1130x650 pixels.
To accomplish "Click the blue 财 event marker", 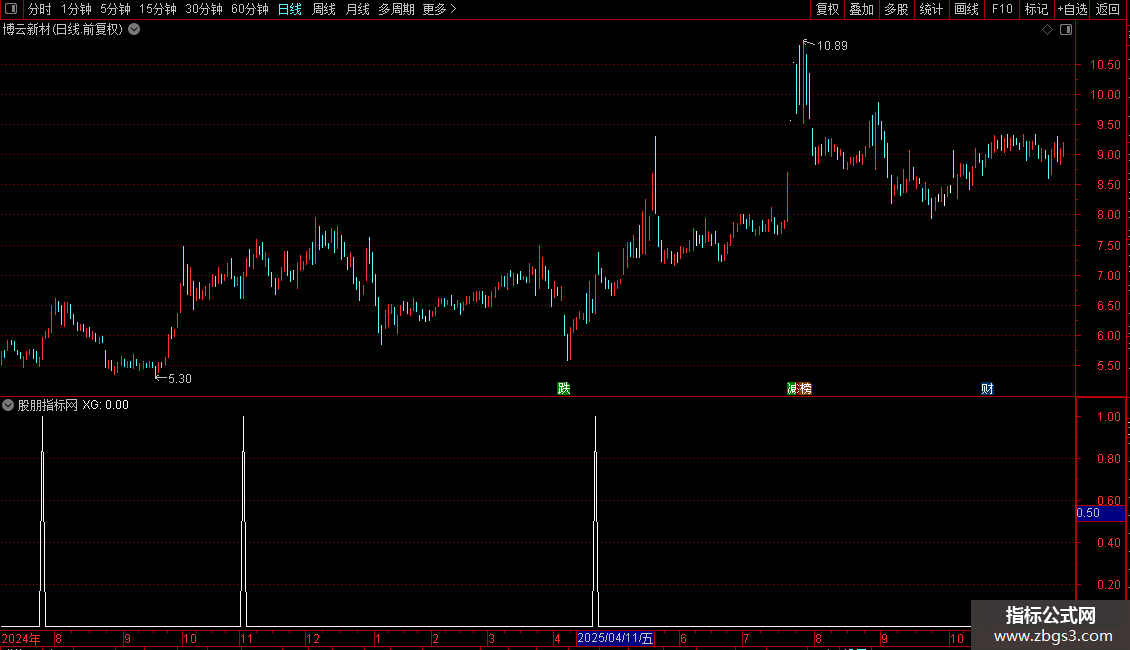I will (987, 388).
